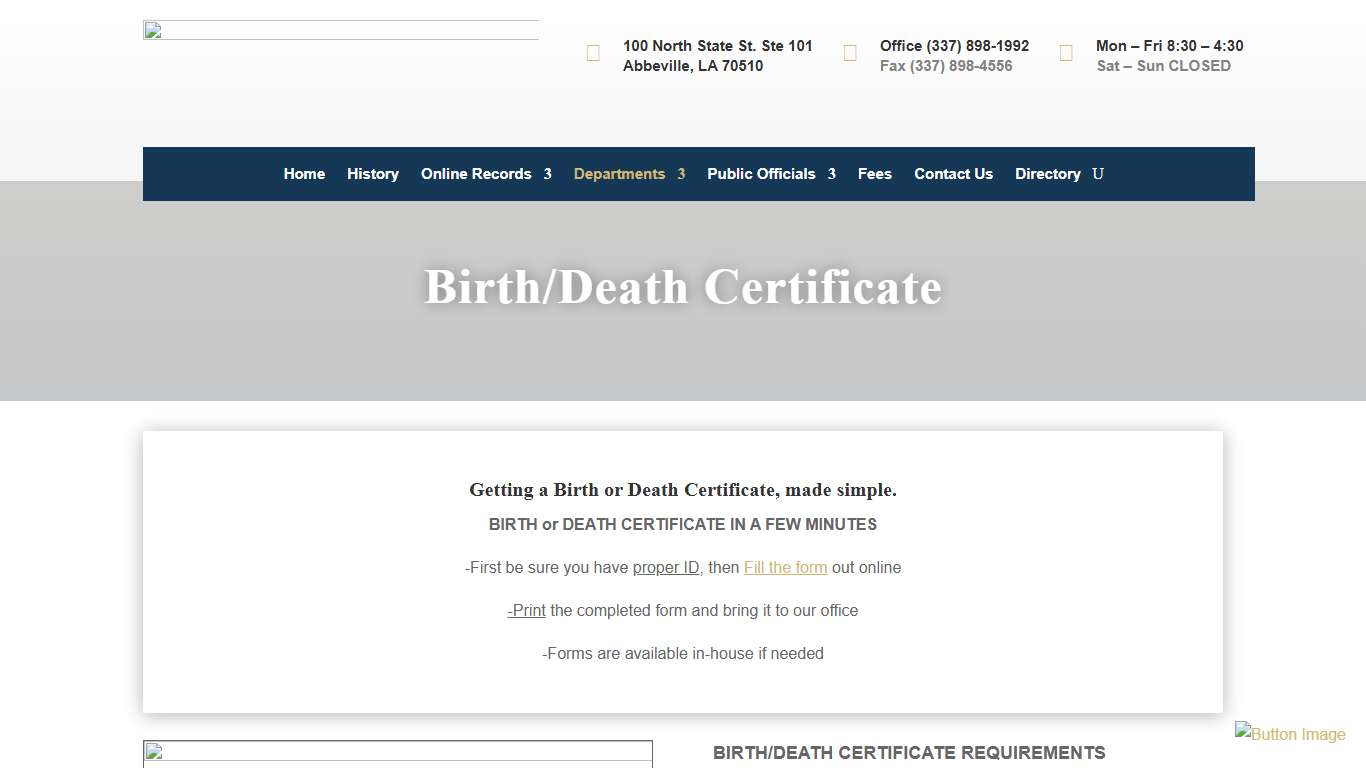Open the Fees page from navigation
This screenshot has height=768, width=1366.
click(x=874, y=174)
